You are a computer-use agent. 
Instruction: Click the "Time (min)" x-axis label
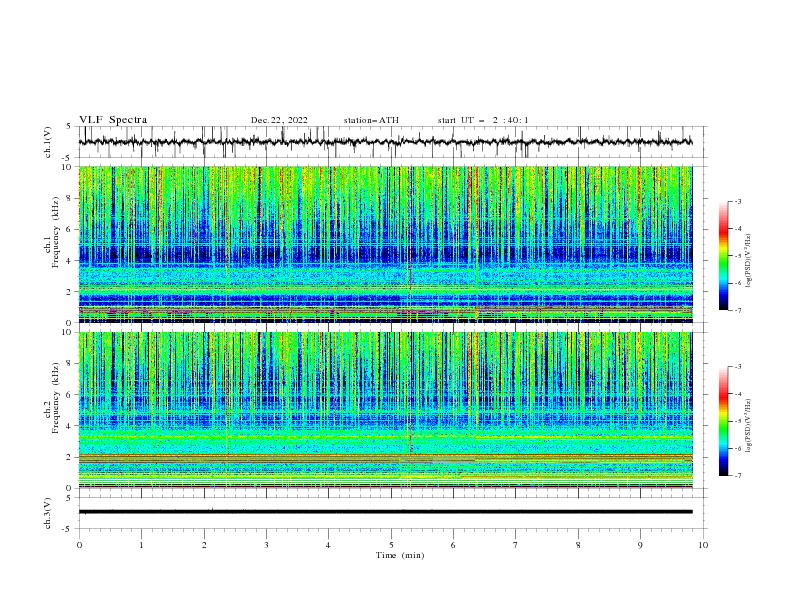coord(400,555)
